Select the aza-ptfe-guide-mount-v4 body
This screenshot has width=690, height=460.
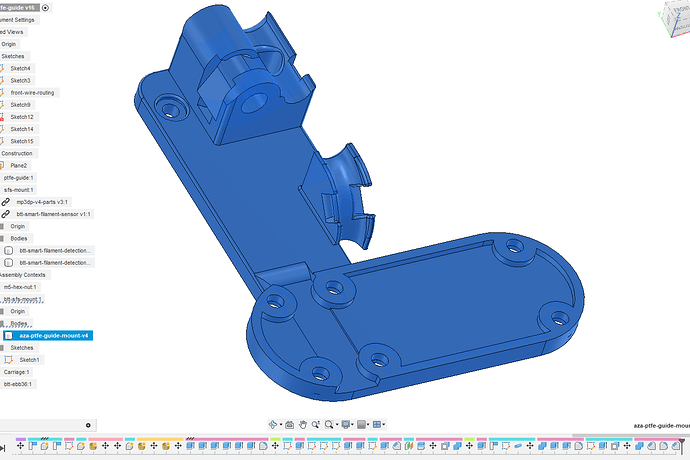[x=54, y=336]
